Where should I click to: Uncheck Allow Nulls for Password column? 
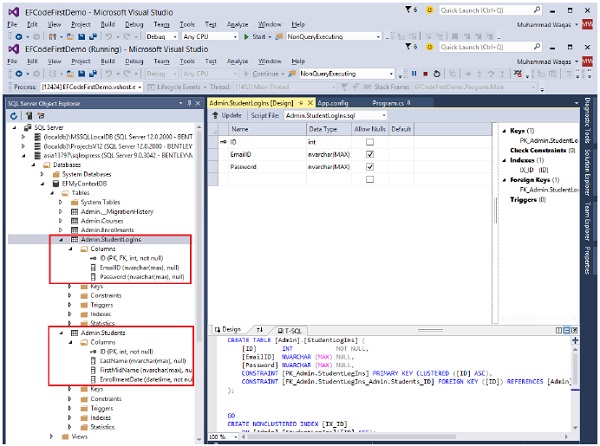(x=369, y=168)
